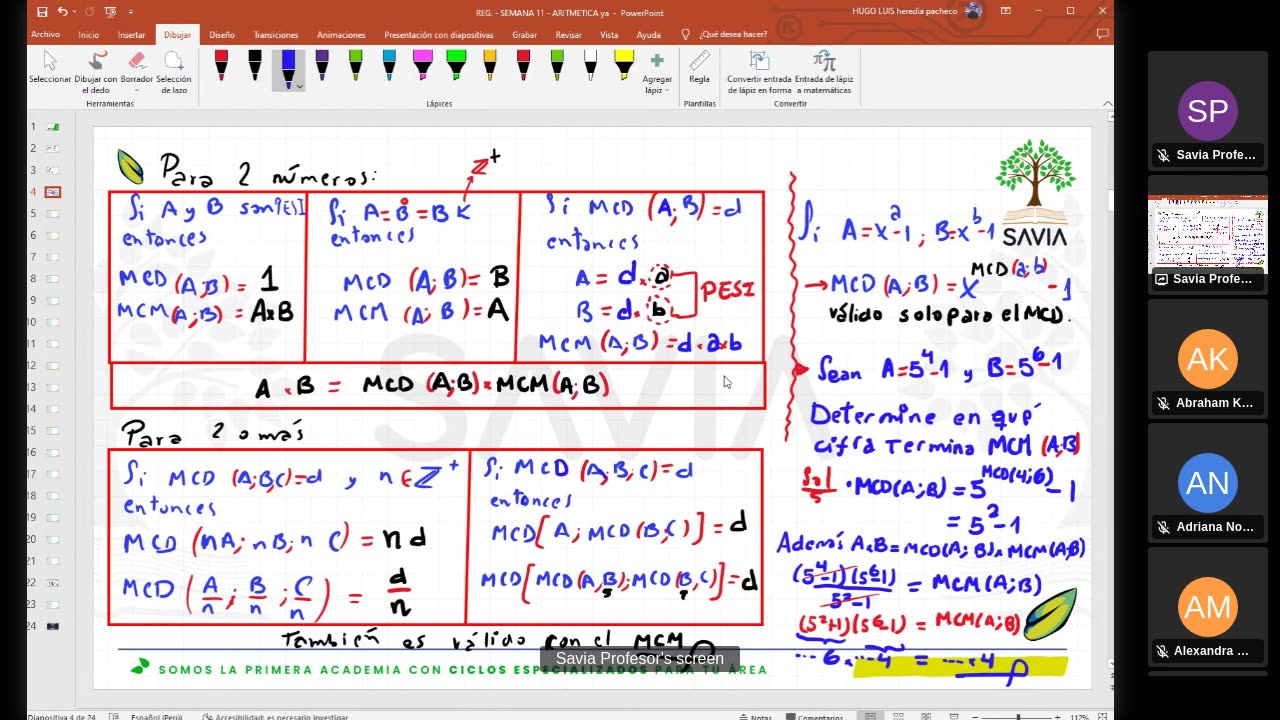The image size is (1280, 720).
Task: Select the black pen
Action: pos(255,66)
